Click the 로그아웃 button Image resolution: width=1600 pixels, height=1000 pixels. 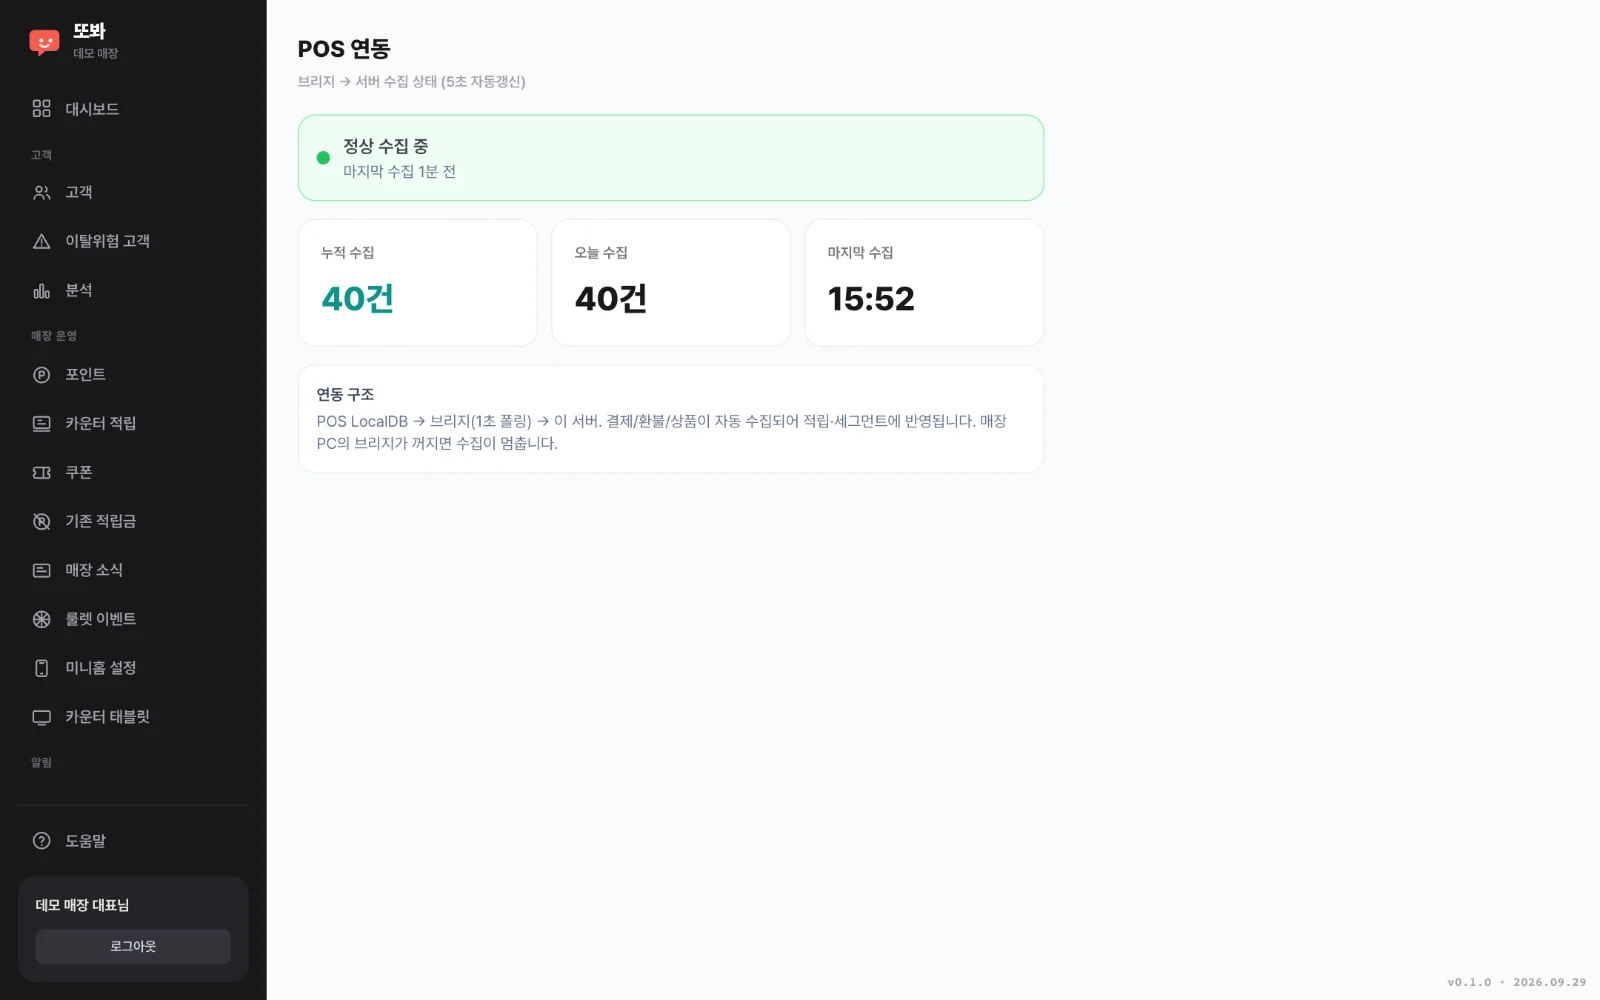point(133,946)
